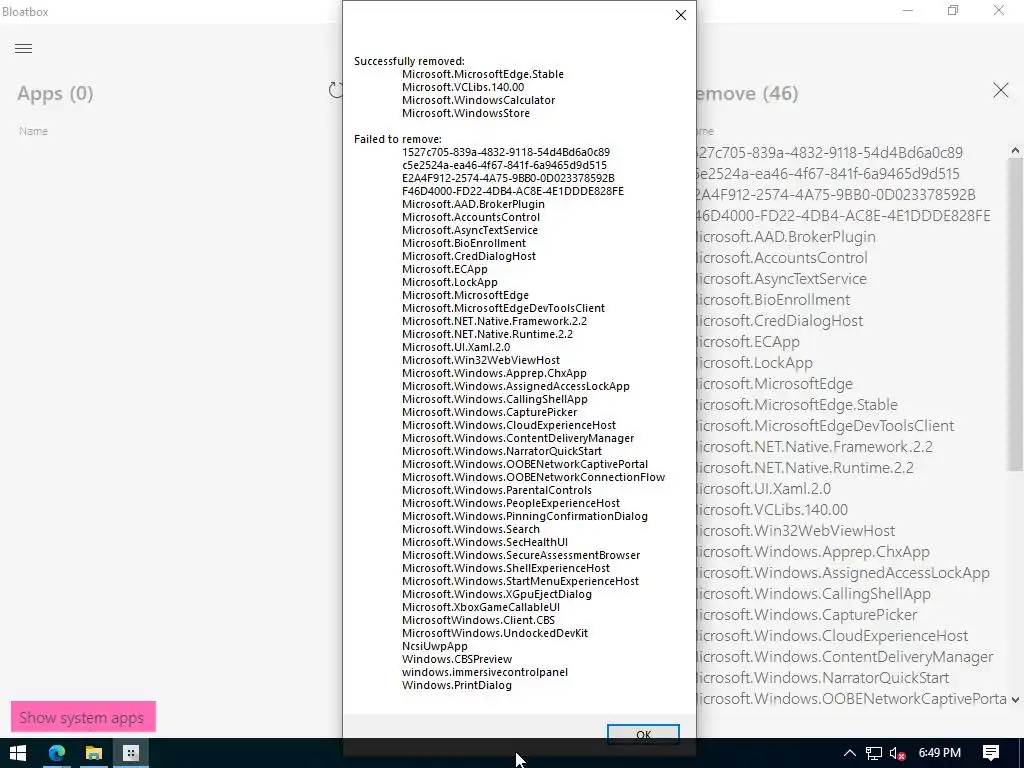Click the 6:49 PM clock
The image size is (1024, 768).
pyautogui.click(x=939, y=753)
